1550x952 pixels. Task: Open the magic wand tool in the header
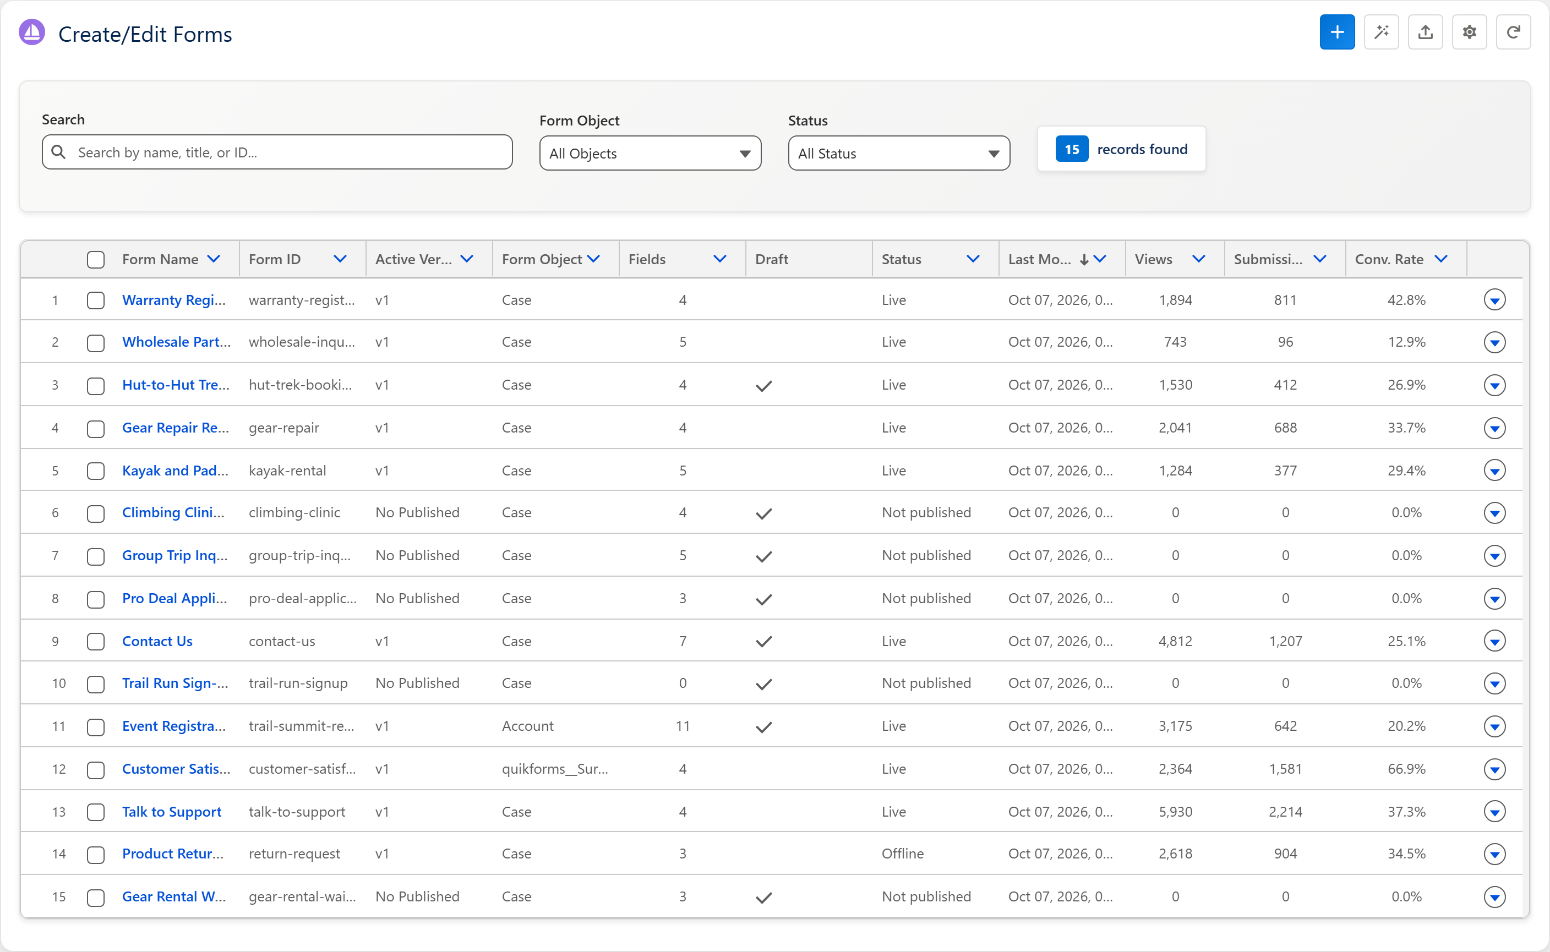click(x=1381, y=32)
